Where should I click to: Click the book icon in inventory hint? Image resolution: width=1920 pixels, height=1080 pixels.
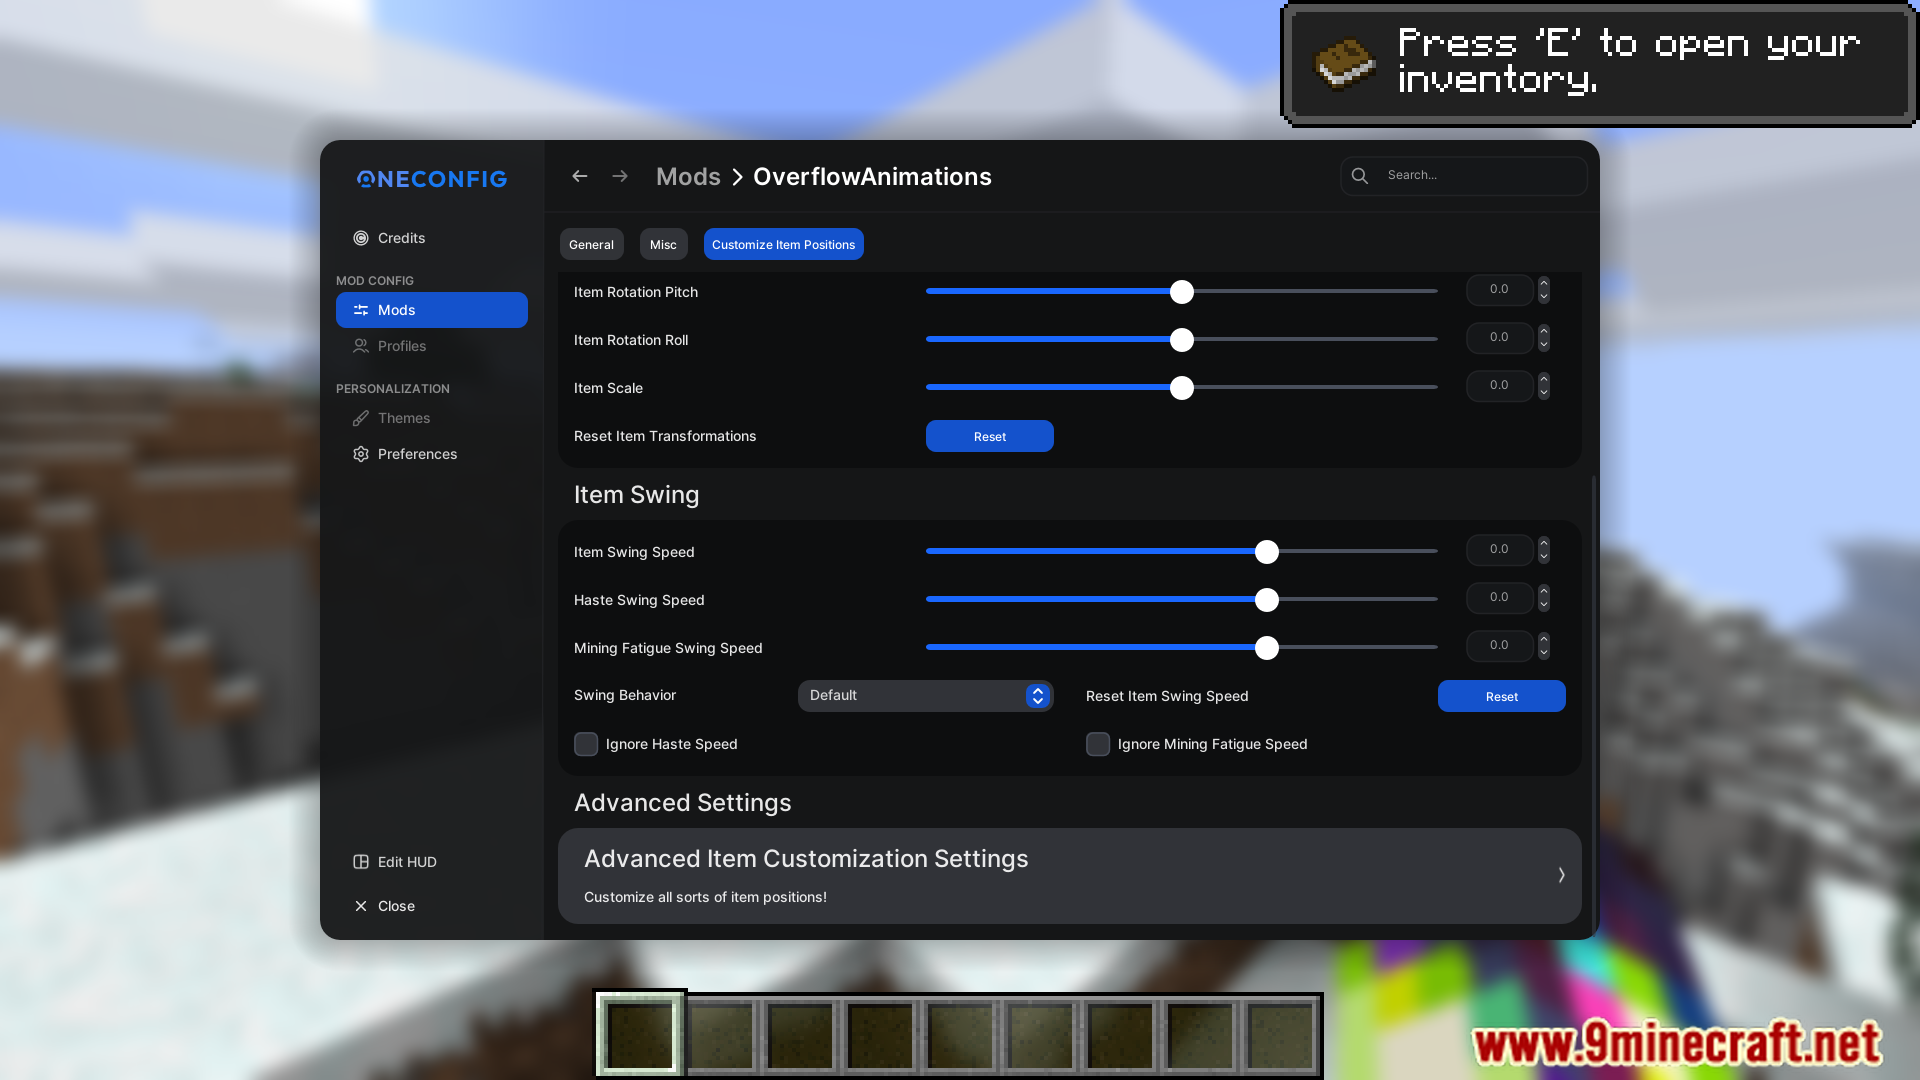1344,64
